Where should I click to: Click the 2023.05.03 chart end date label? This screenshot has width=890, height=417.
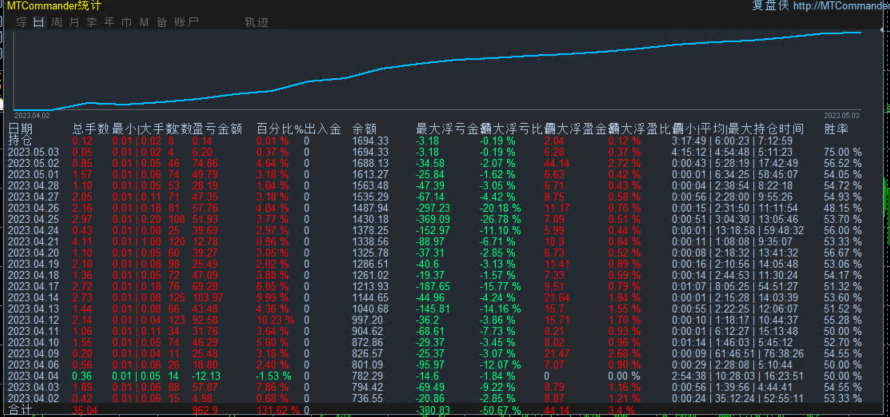(842, 115)
